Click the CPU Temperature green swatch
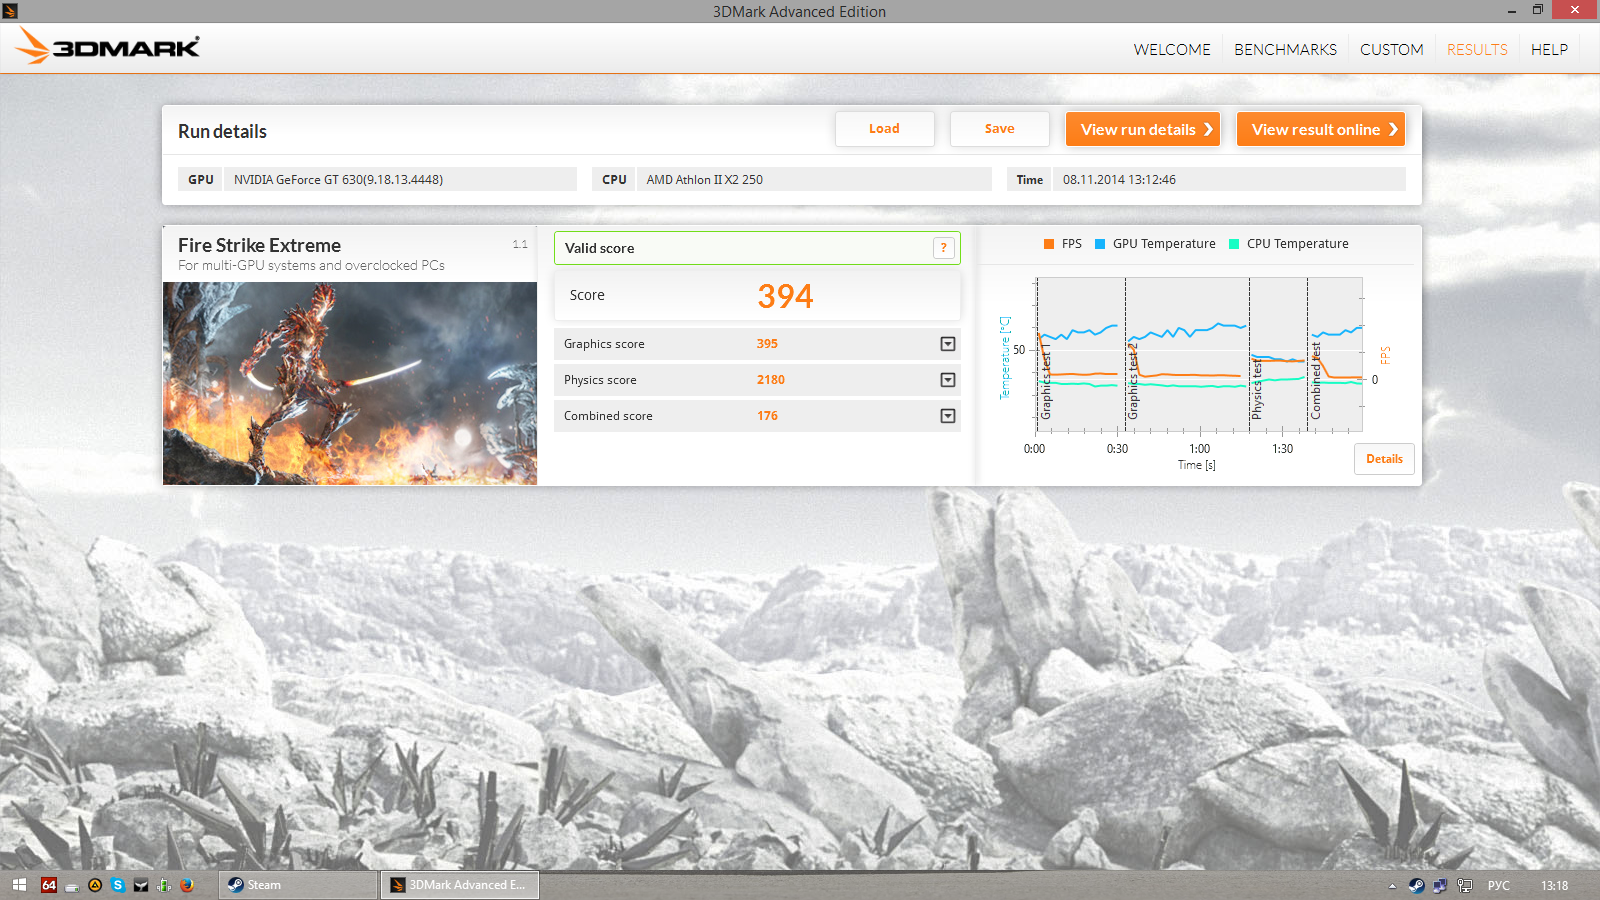1600x900 pixels. [x=1234, y=244]
